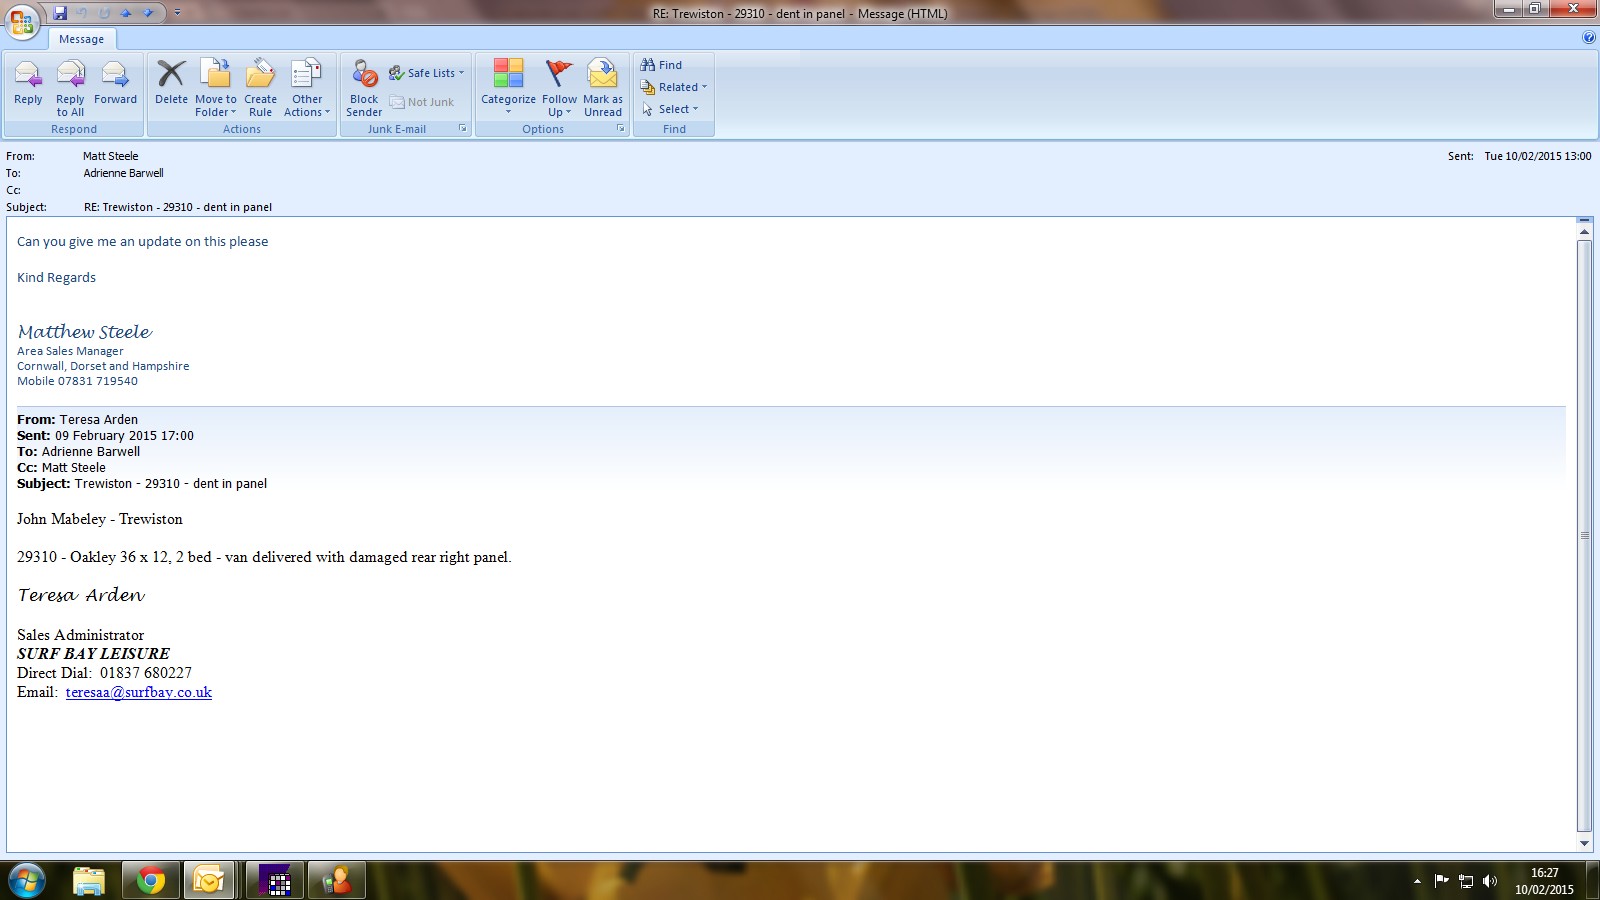The height and width of the screenshot is (900, 1600).
Task: Open the purple grid app on taskbar
Action: (274, 880)
